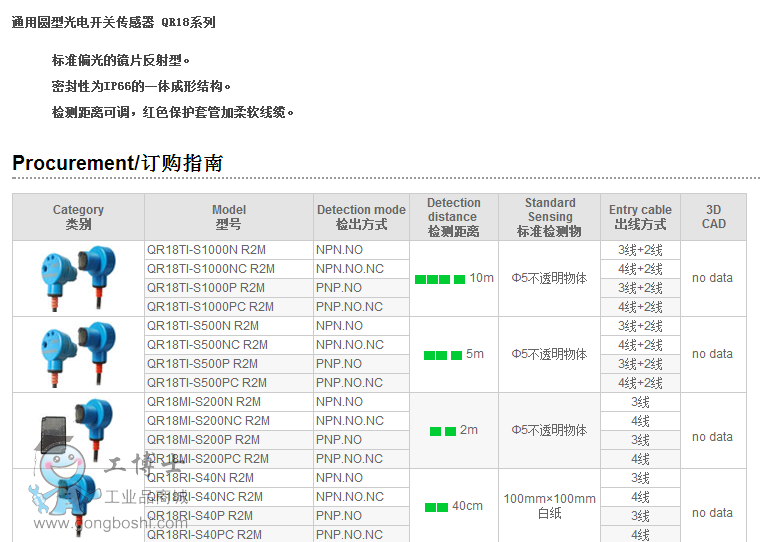Click the green 40cm detection distance bar
Screen dimensions: 761x542
coord(436,507)
